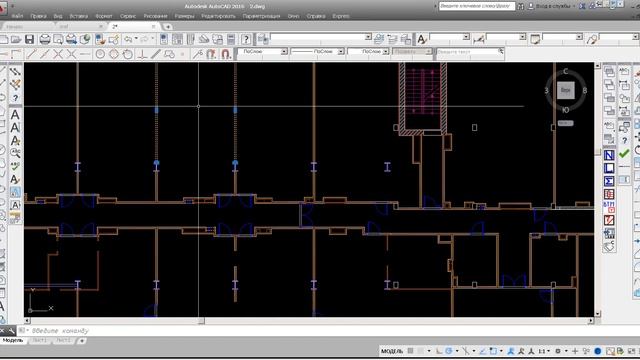Toggle Ortho mode in status bar
The width and height of the screenshot is (640, 360).
[x=439, y=351]
